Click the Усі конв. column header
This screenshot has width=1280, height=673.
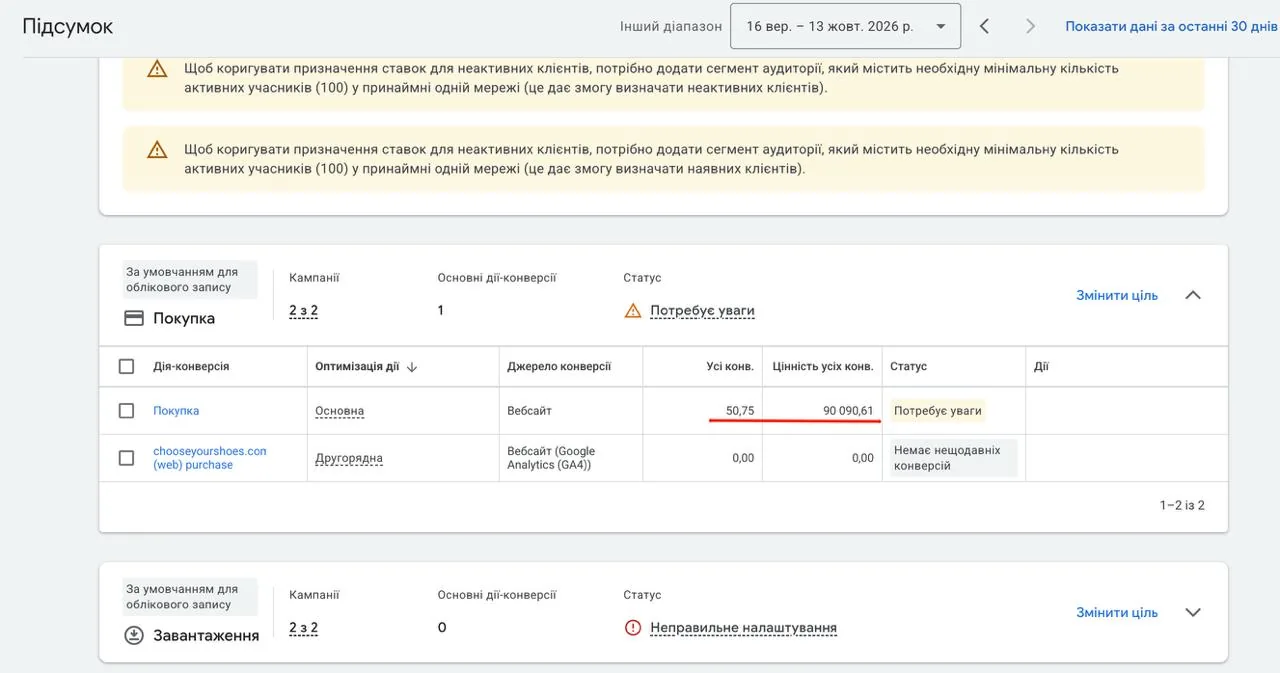[x=730, y=367]
